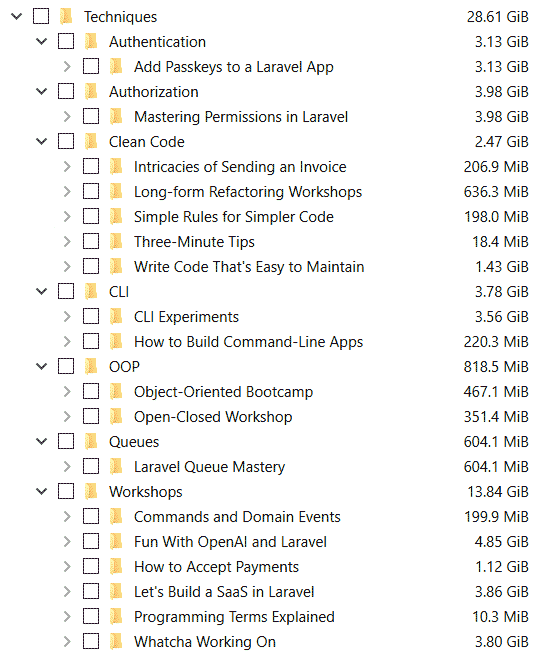The width and height of the screenshot is (537, 659).
Task: Click the Let's Build a SaaS in Laravel folder icon
Action: [116, 592]
